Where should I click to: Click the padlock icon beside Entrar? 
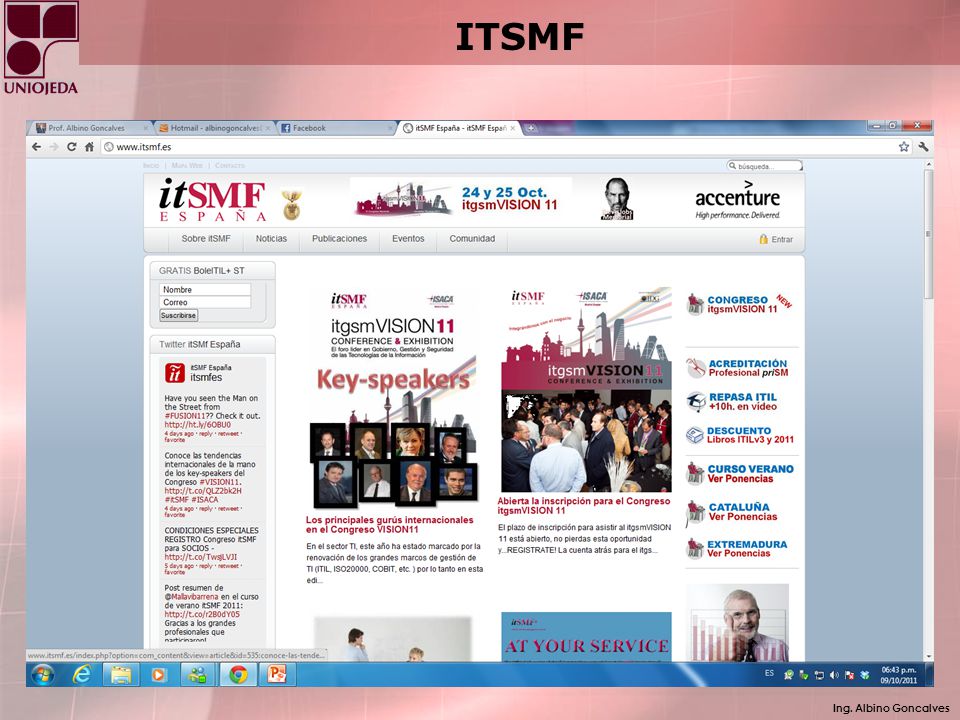[763, 239]
